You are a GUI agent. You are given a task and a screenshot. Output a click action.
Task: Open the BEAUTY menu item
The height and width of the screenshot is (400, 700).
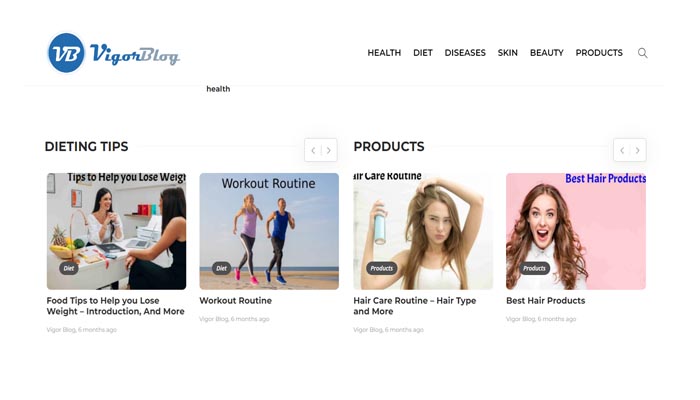pos(546,53)
